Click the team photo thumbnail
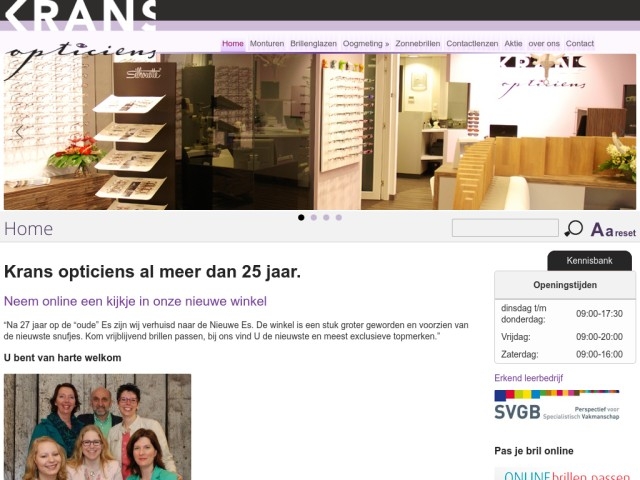The width and height of the screenshot is (640, 480). (x=98, y=427)
